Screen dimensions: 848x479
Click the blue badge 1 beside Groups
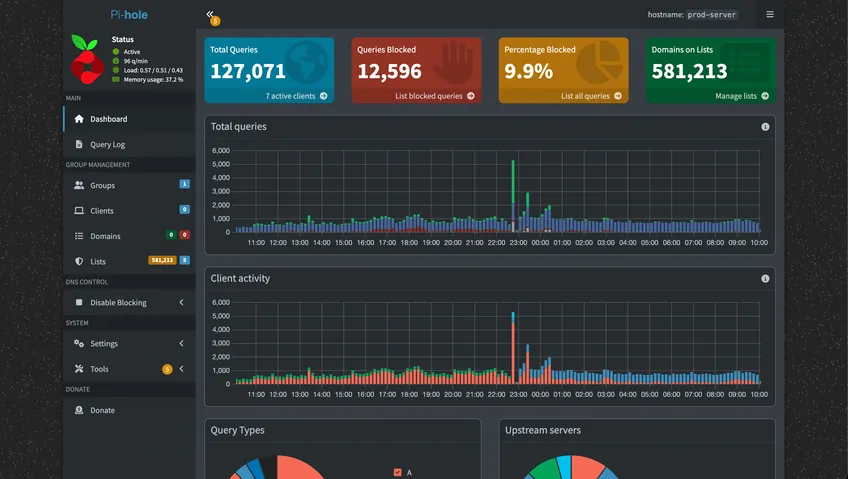[184, 184]
